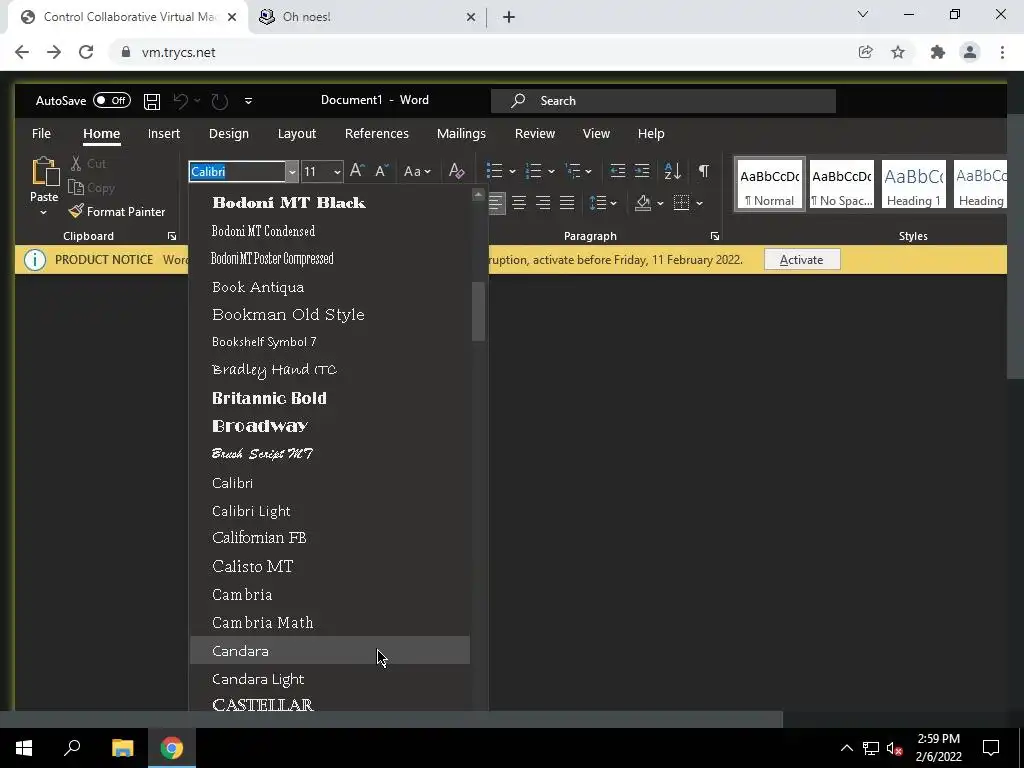Switch to the Layout tab
The image size is (1024, 768).
(x=296, y=133)
